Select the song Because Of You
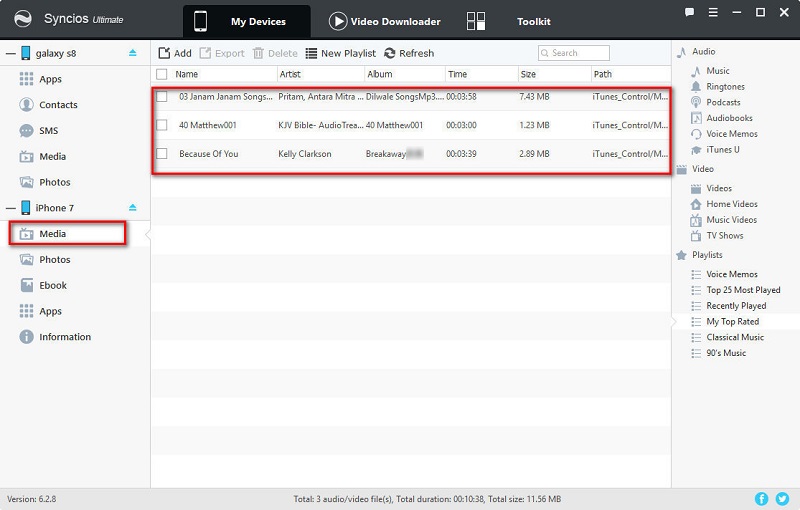Image resolution: width=800 pixels, height=510 pixels. pyautogui.click(x=209, y=154)
